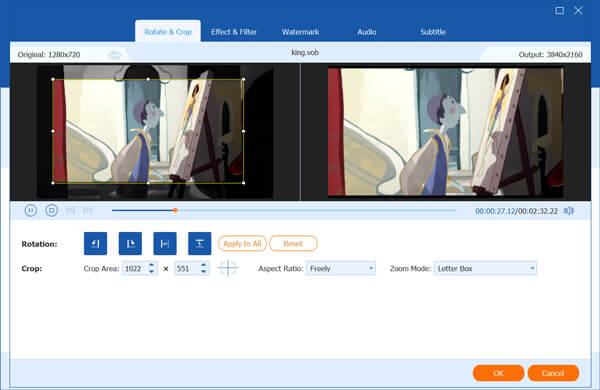Screen dimensions: 600x390
Task: Open the Zoom Mode dropdown
Action: [485, 268]
